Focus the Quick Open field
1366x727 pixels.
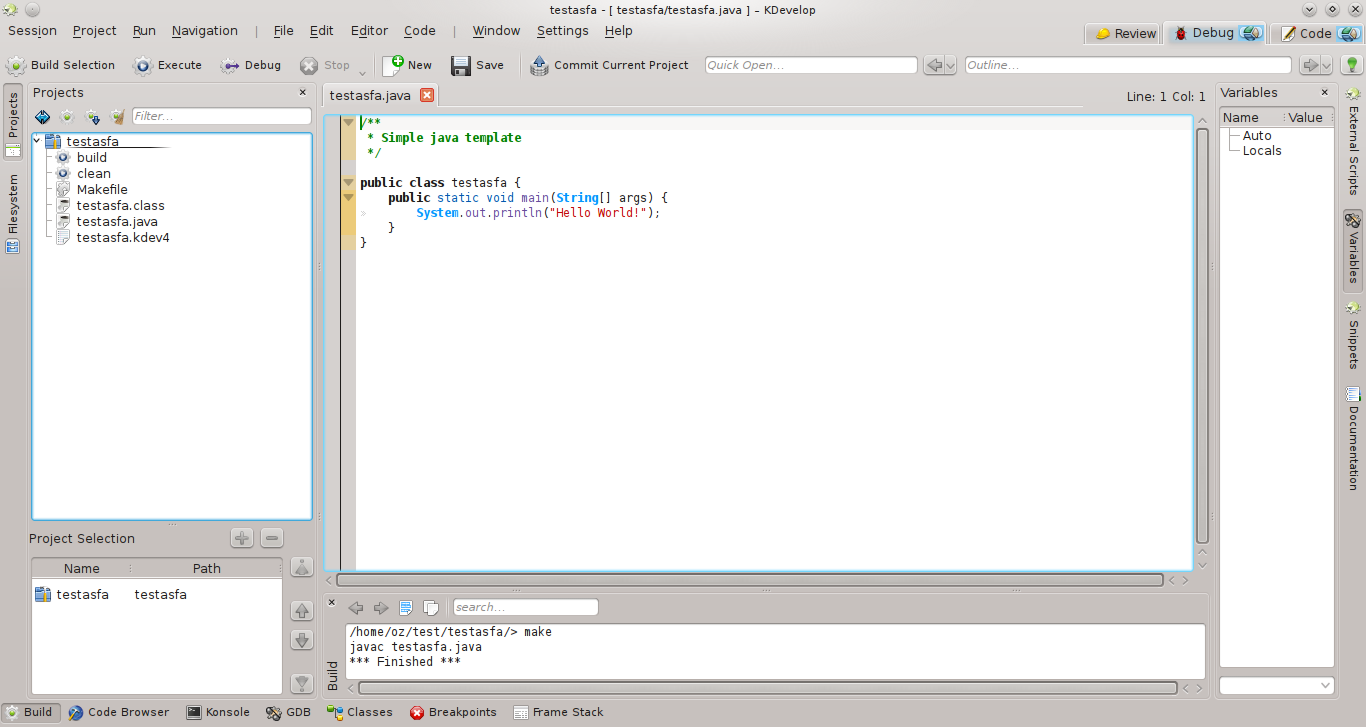click(x=811, y=65)
